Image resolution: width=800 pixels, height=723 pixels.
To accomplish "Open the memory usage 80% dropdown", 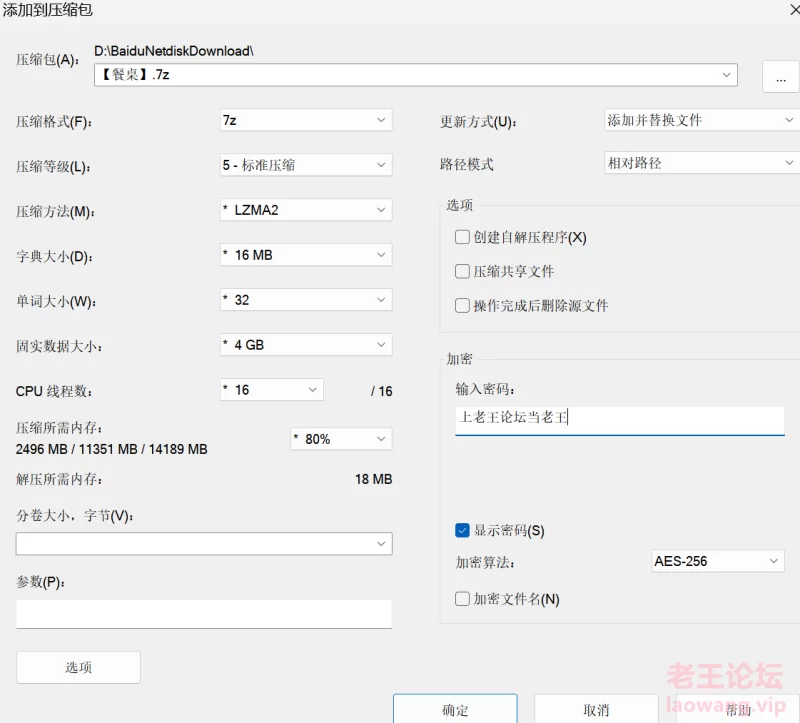I will coord(341,439).
